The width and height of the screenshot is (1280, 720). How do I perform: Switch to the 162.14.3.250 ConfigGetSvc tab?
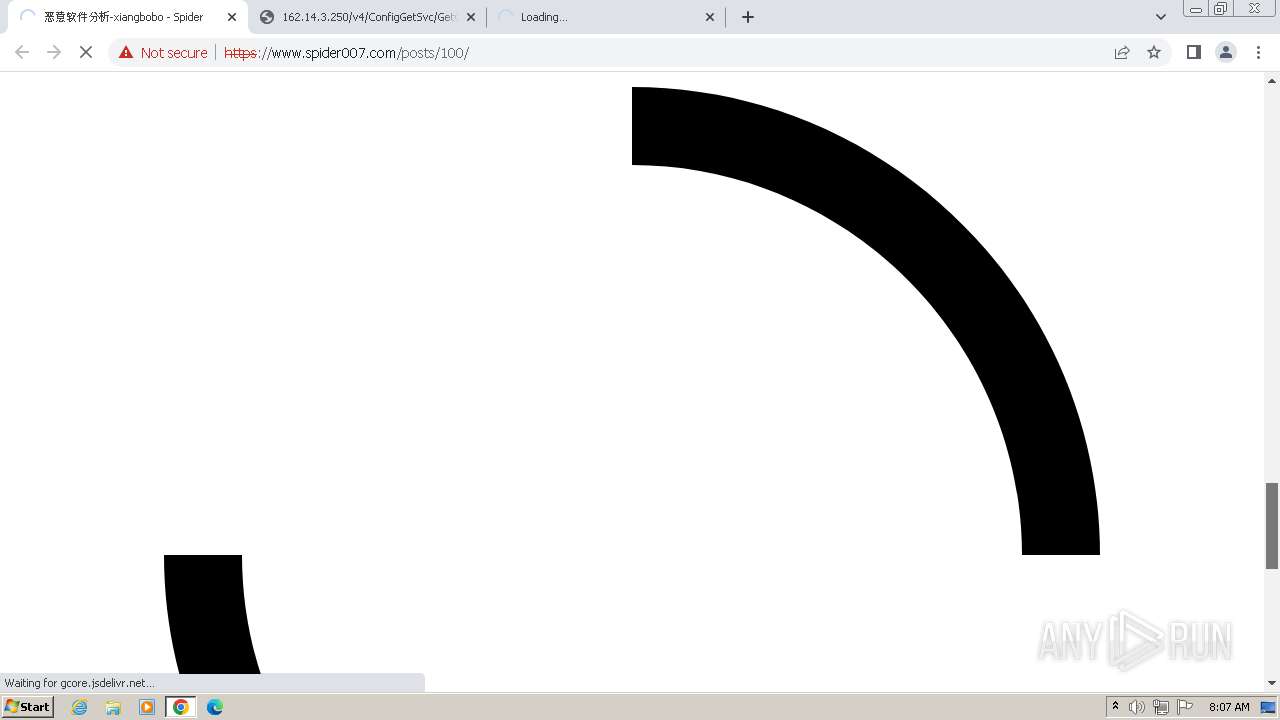tap(368, 17)
